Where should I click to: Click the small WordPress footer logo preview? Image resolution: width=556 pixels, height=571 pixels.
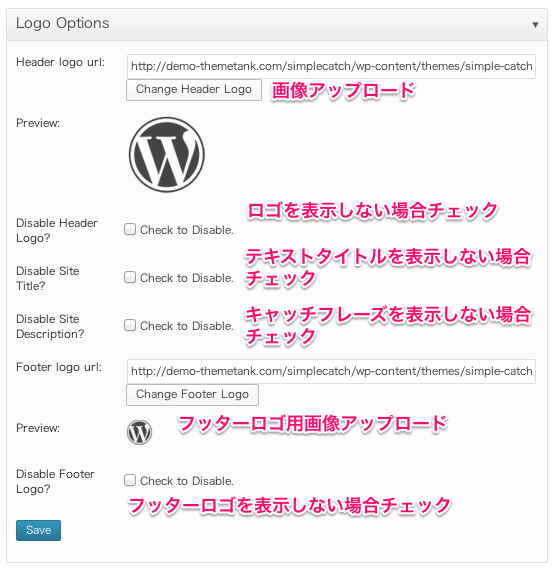(x=139, y=432)
